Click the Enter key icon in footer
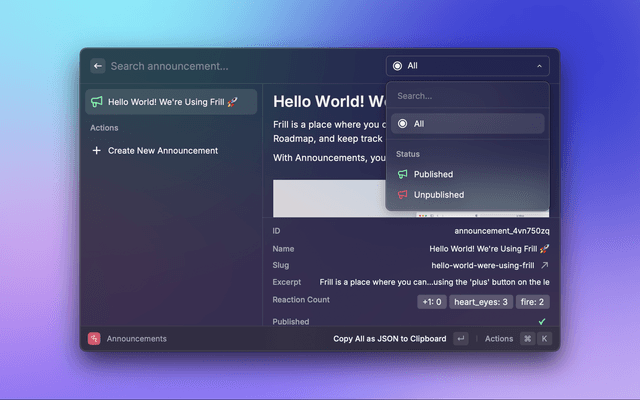This screenshot has width=640, height=400. click(460, 339)
